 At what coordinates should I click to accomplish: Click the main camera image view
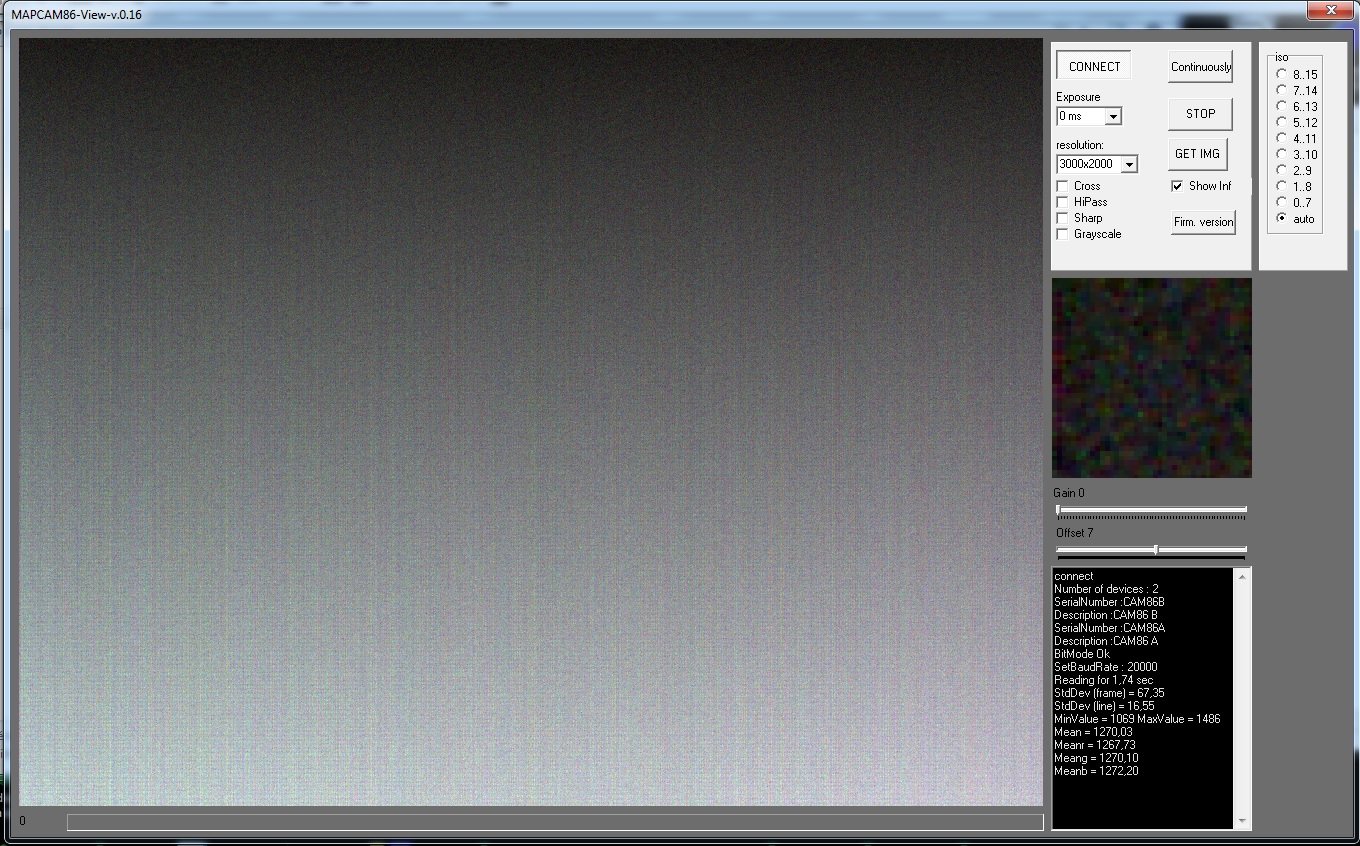[531, 422]
